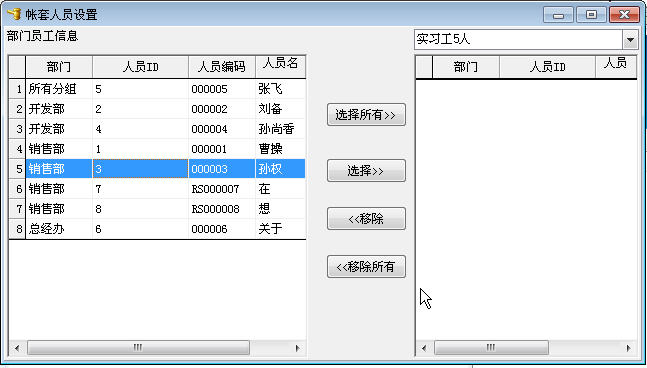
Task: Click employee name 张飞
Action: (x=281, y=89)
